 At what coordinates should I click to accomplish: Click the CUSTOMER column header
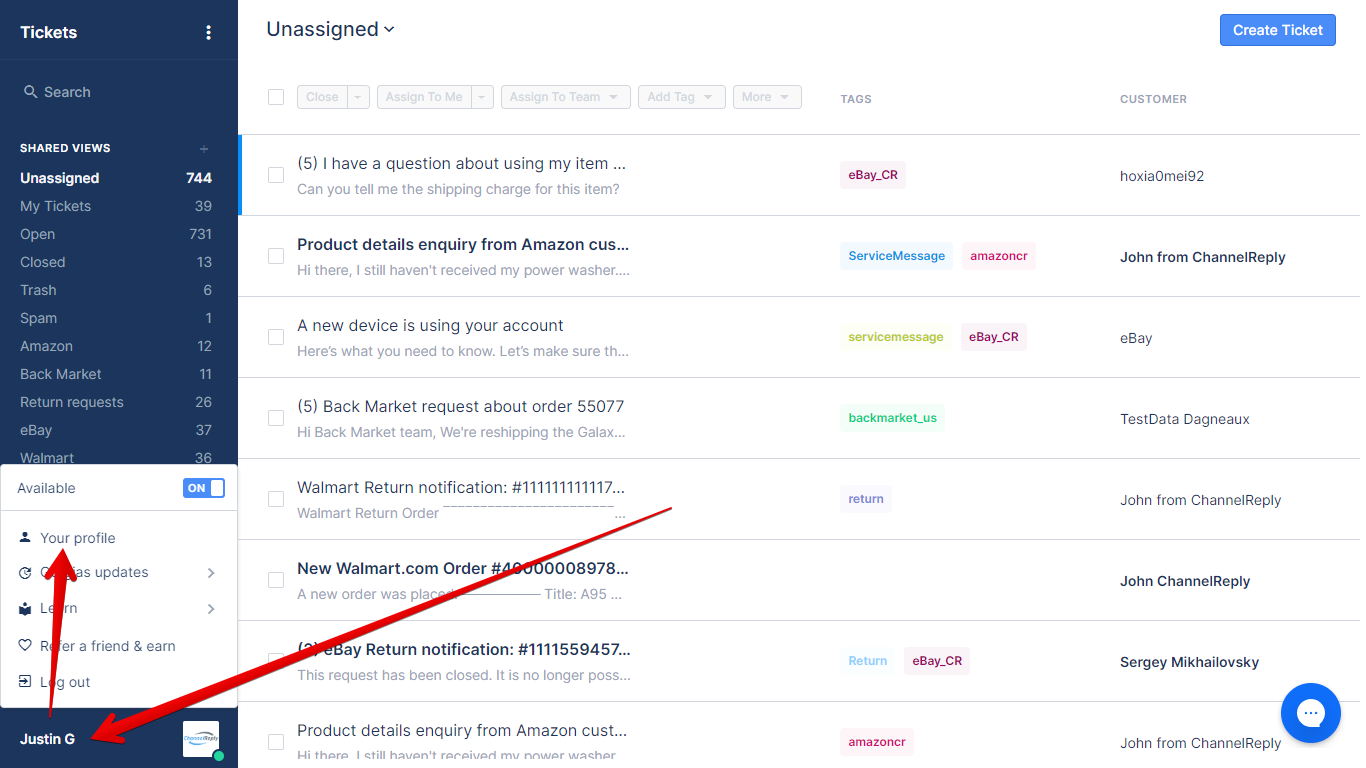pos(1153,99)
